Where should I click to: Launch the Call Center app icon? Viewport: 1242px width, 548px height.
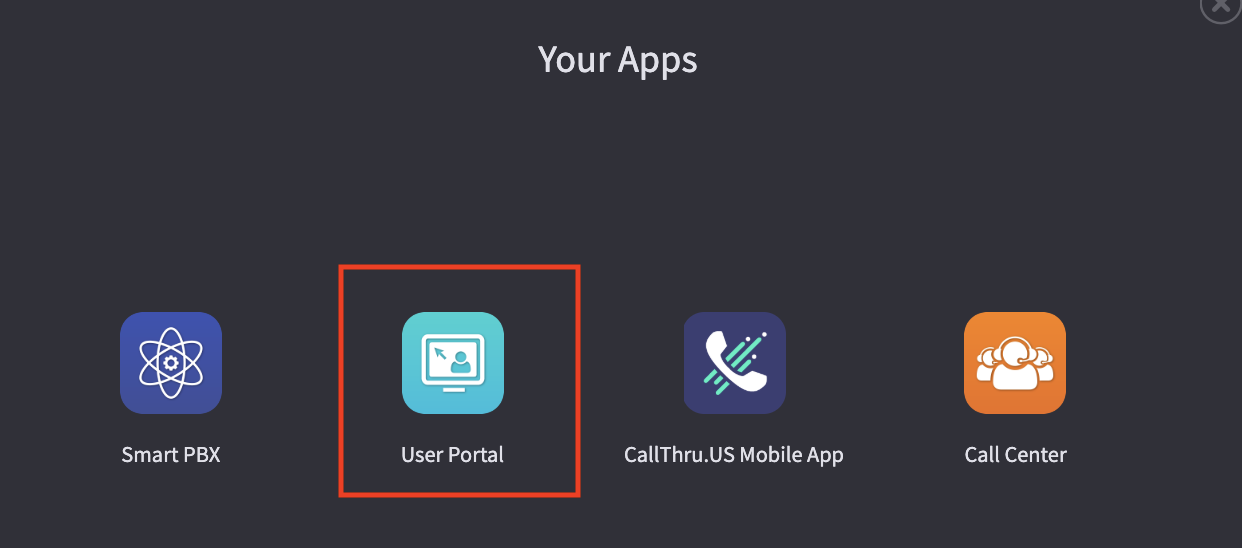[x=1015, y=363]
